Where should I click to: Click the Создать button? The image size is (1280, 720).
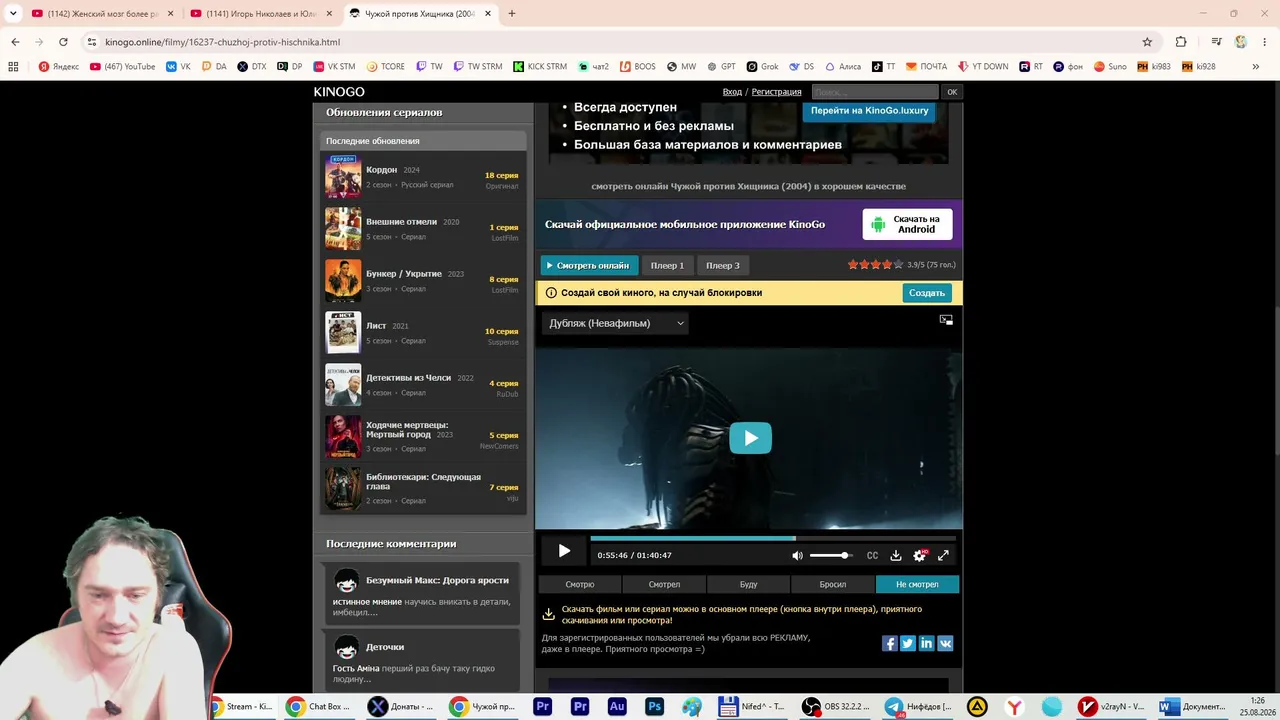point(927,293)
